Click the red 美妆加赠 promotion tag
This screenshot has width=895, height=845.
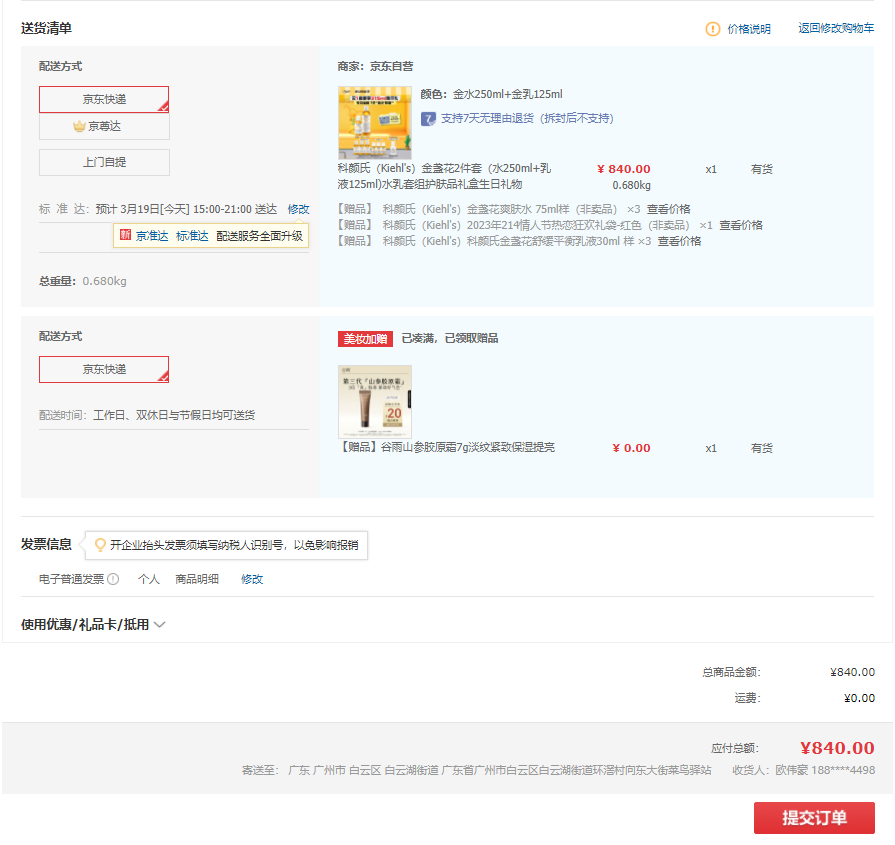click(365, 339)
